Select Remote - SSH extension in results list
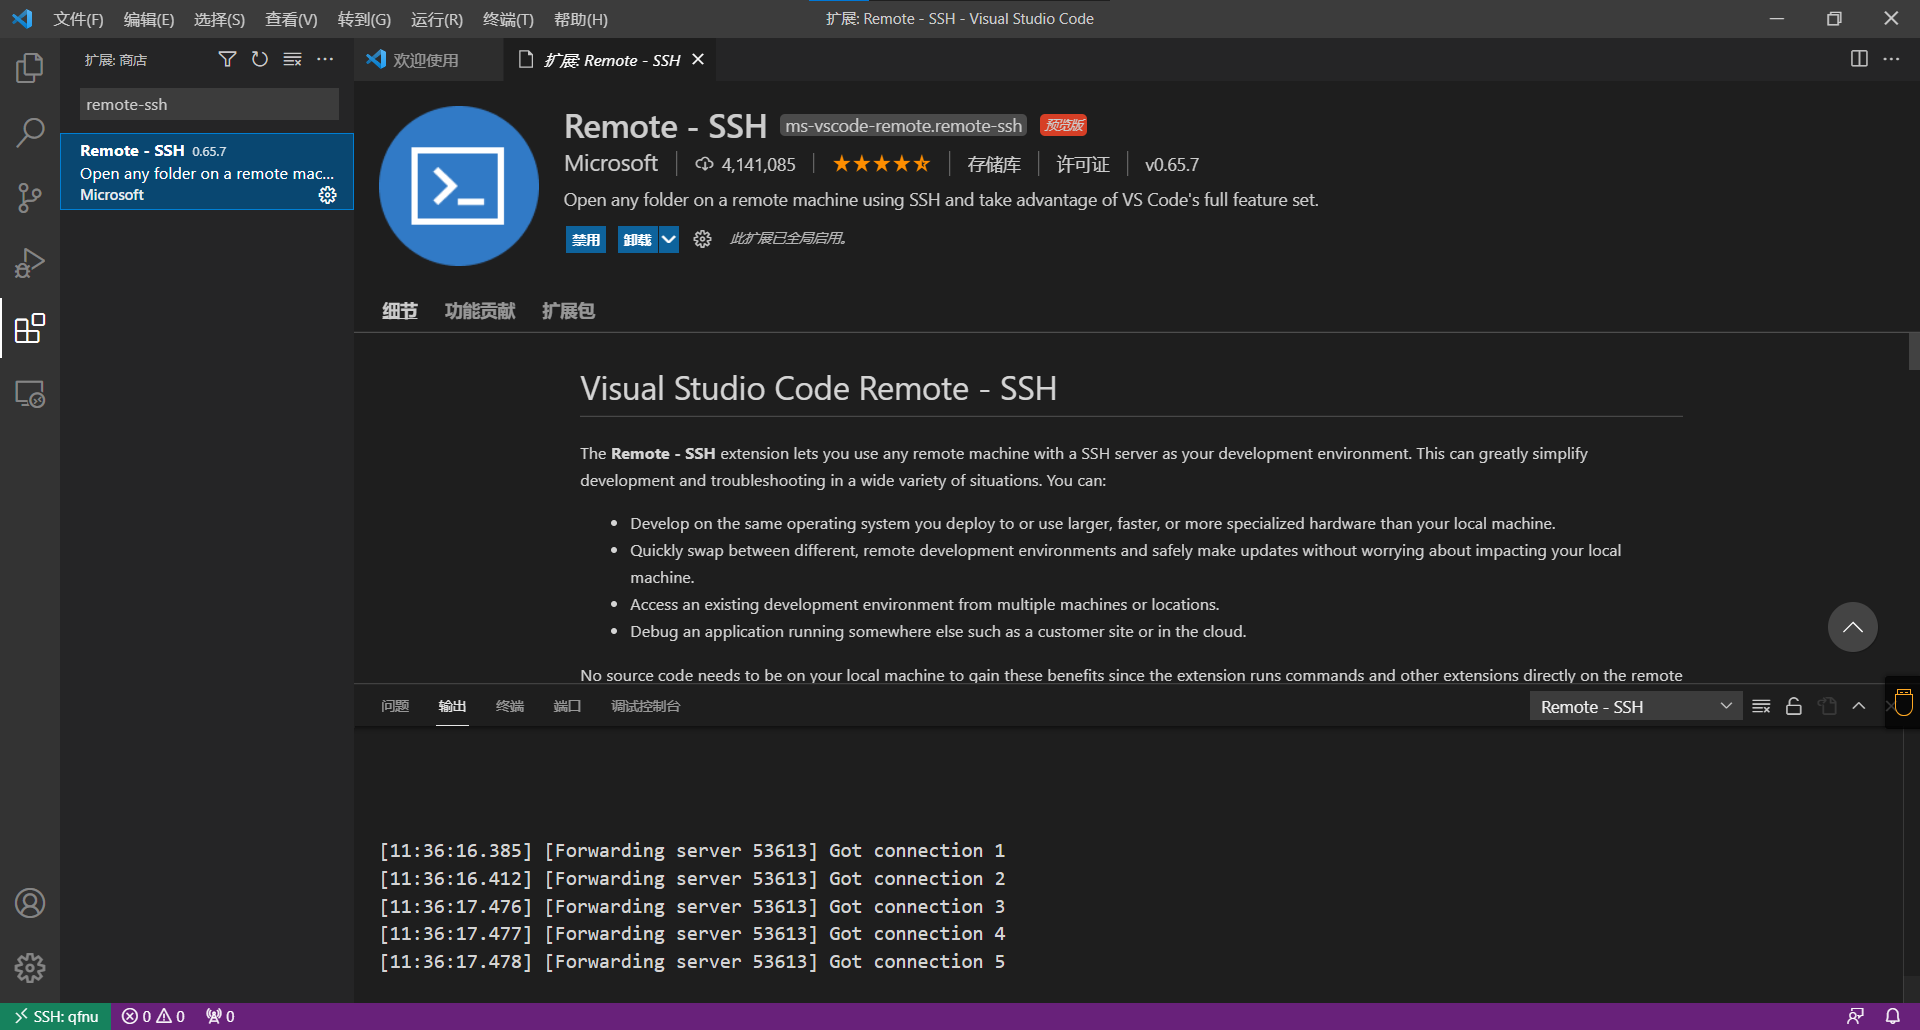Screen dimensions: 1920x1030 coord(207,172)
